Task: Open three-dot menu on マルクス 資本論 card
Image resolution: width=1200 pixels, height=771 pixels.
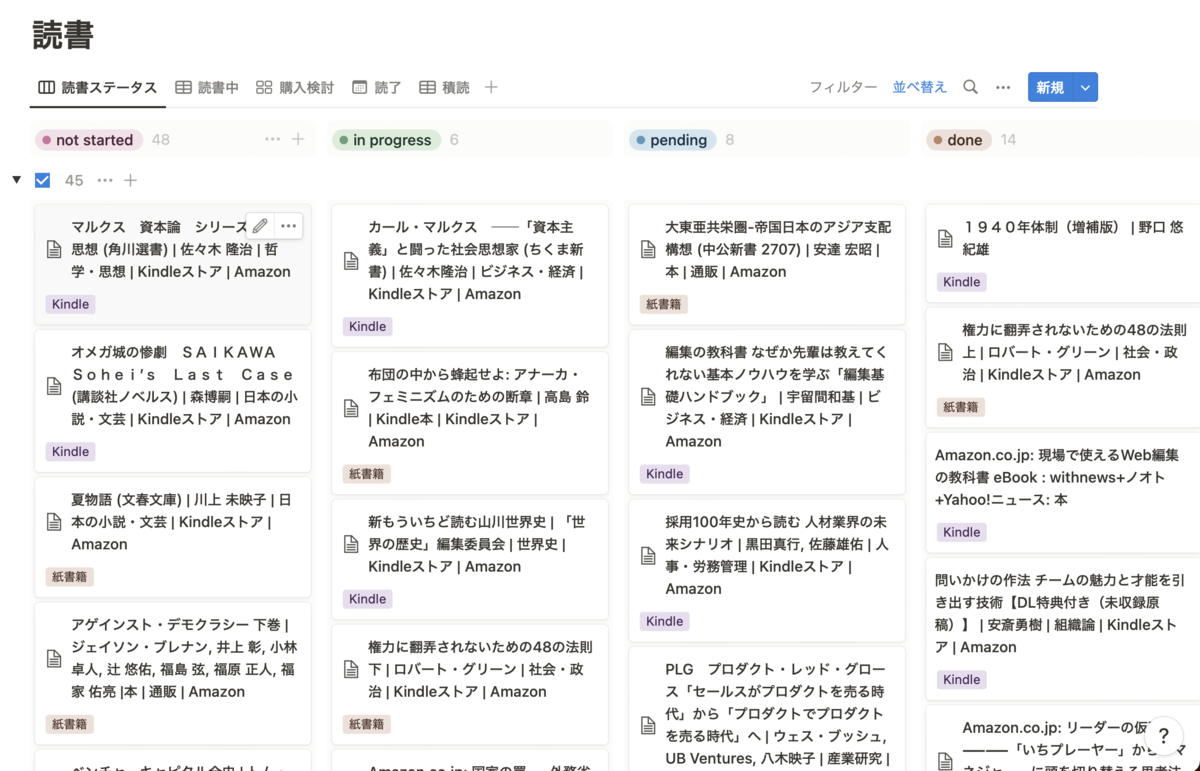Action: click(x=289, y=226)
